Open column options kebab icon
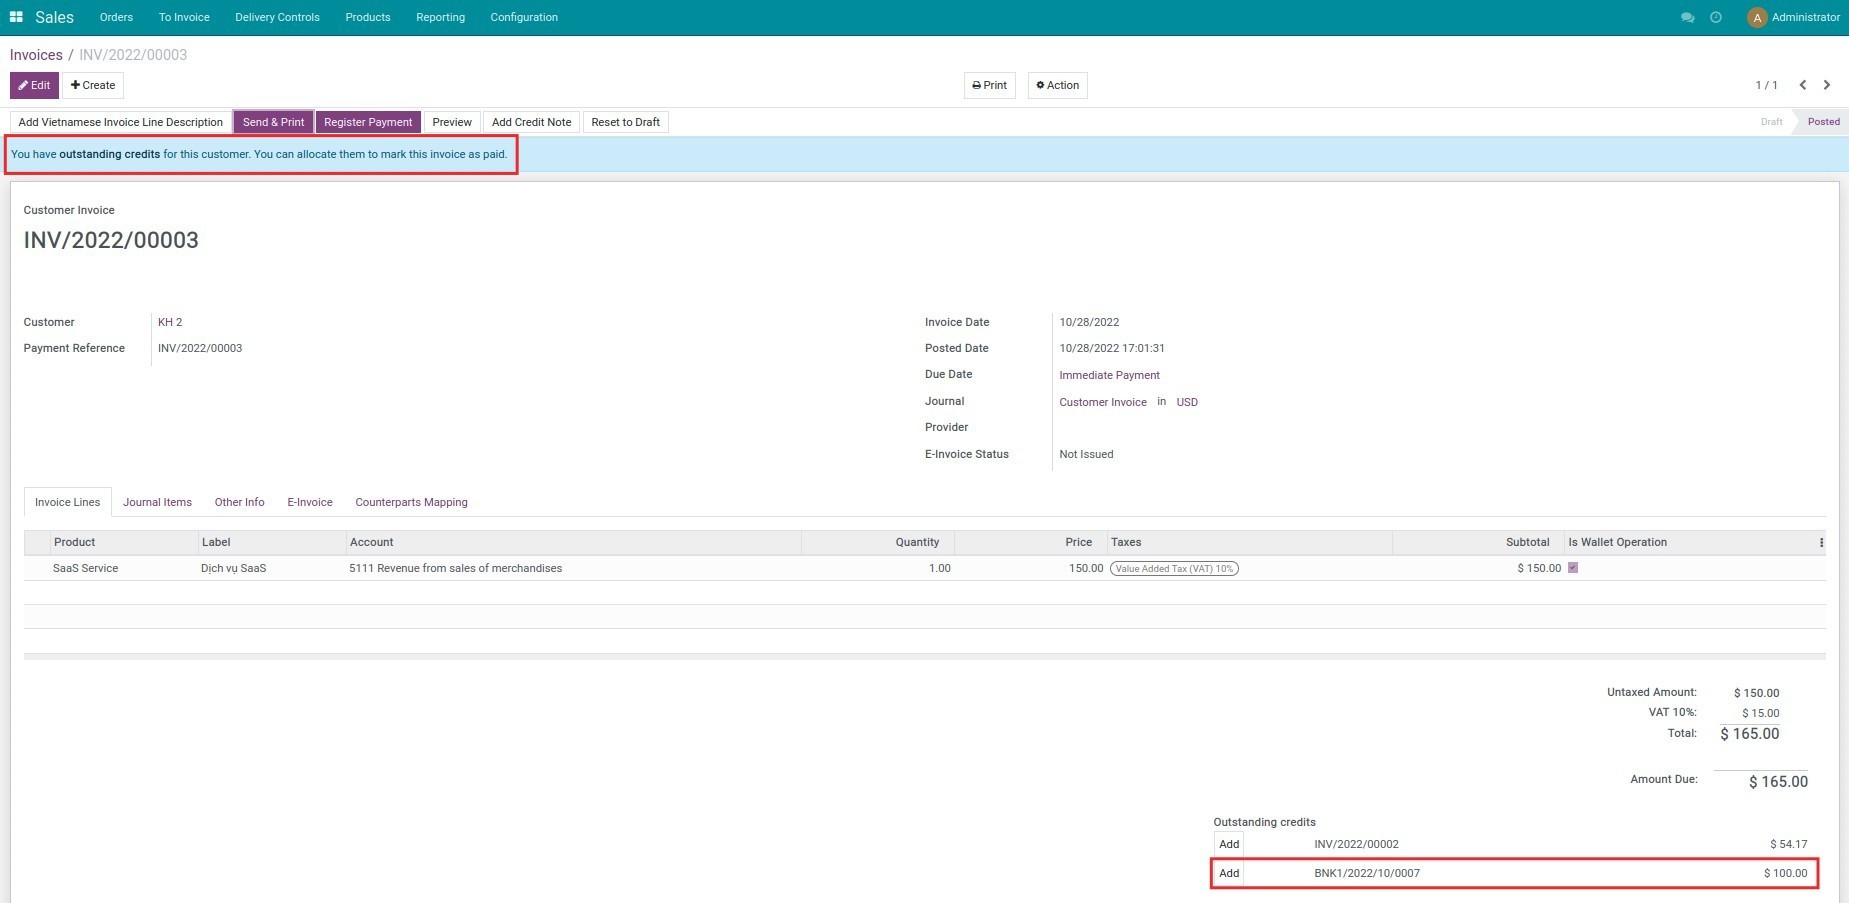Image resolution: width=1849 pixels, height=903 pixels. (1821, 543)
